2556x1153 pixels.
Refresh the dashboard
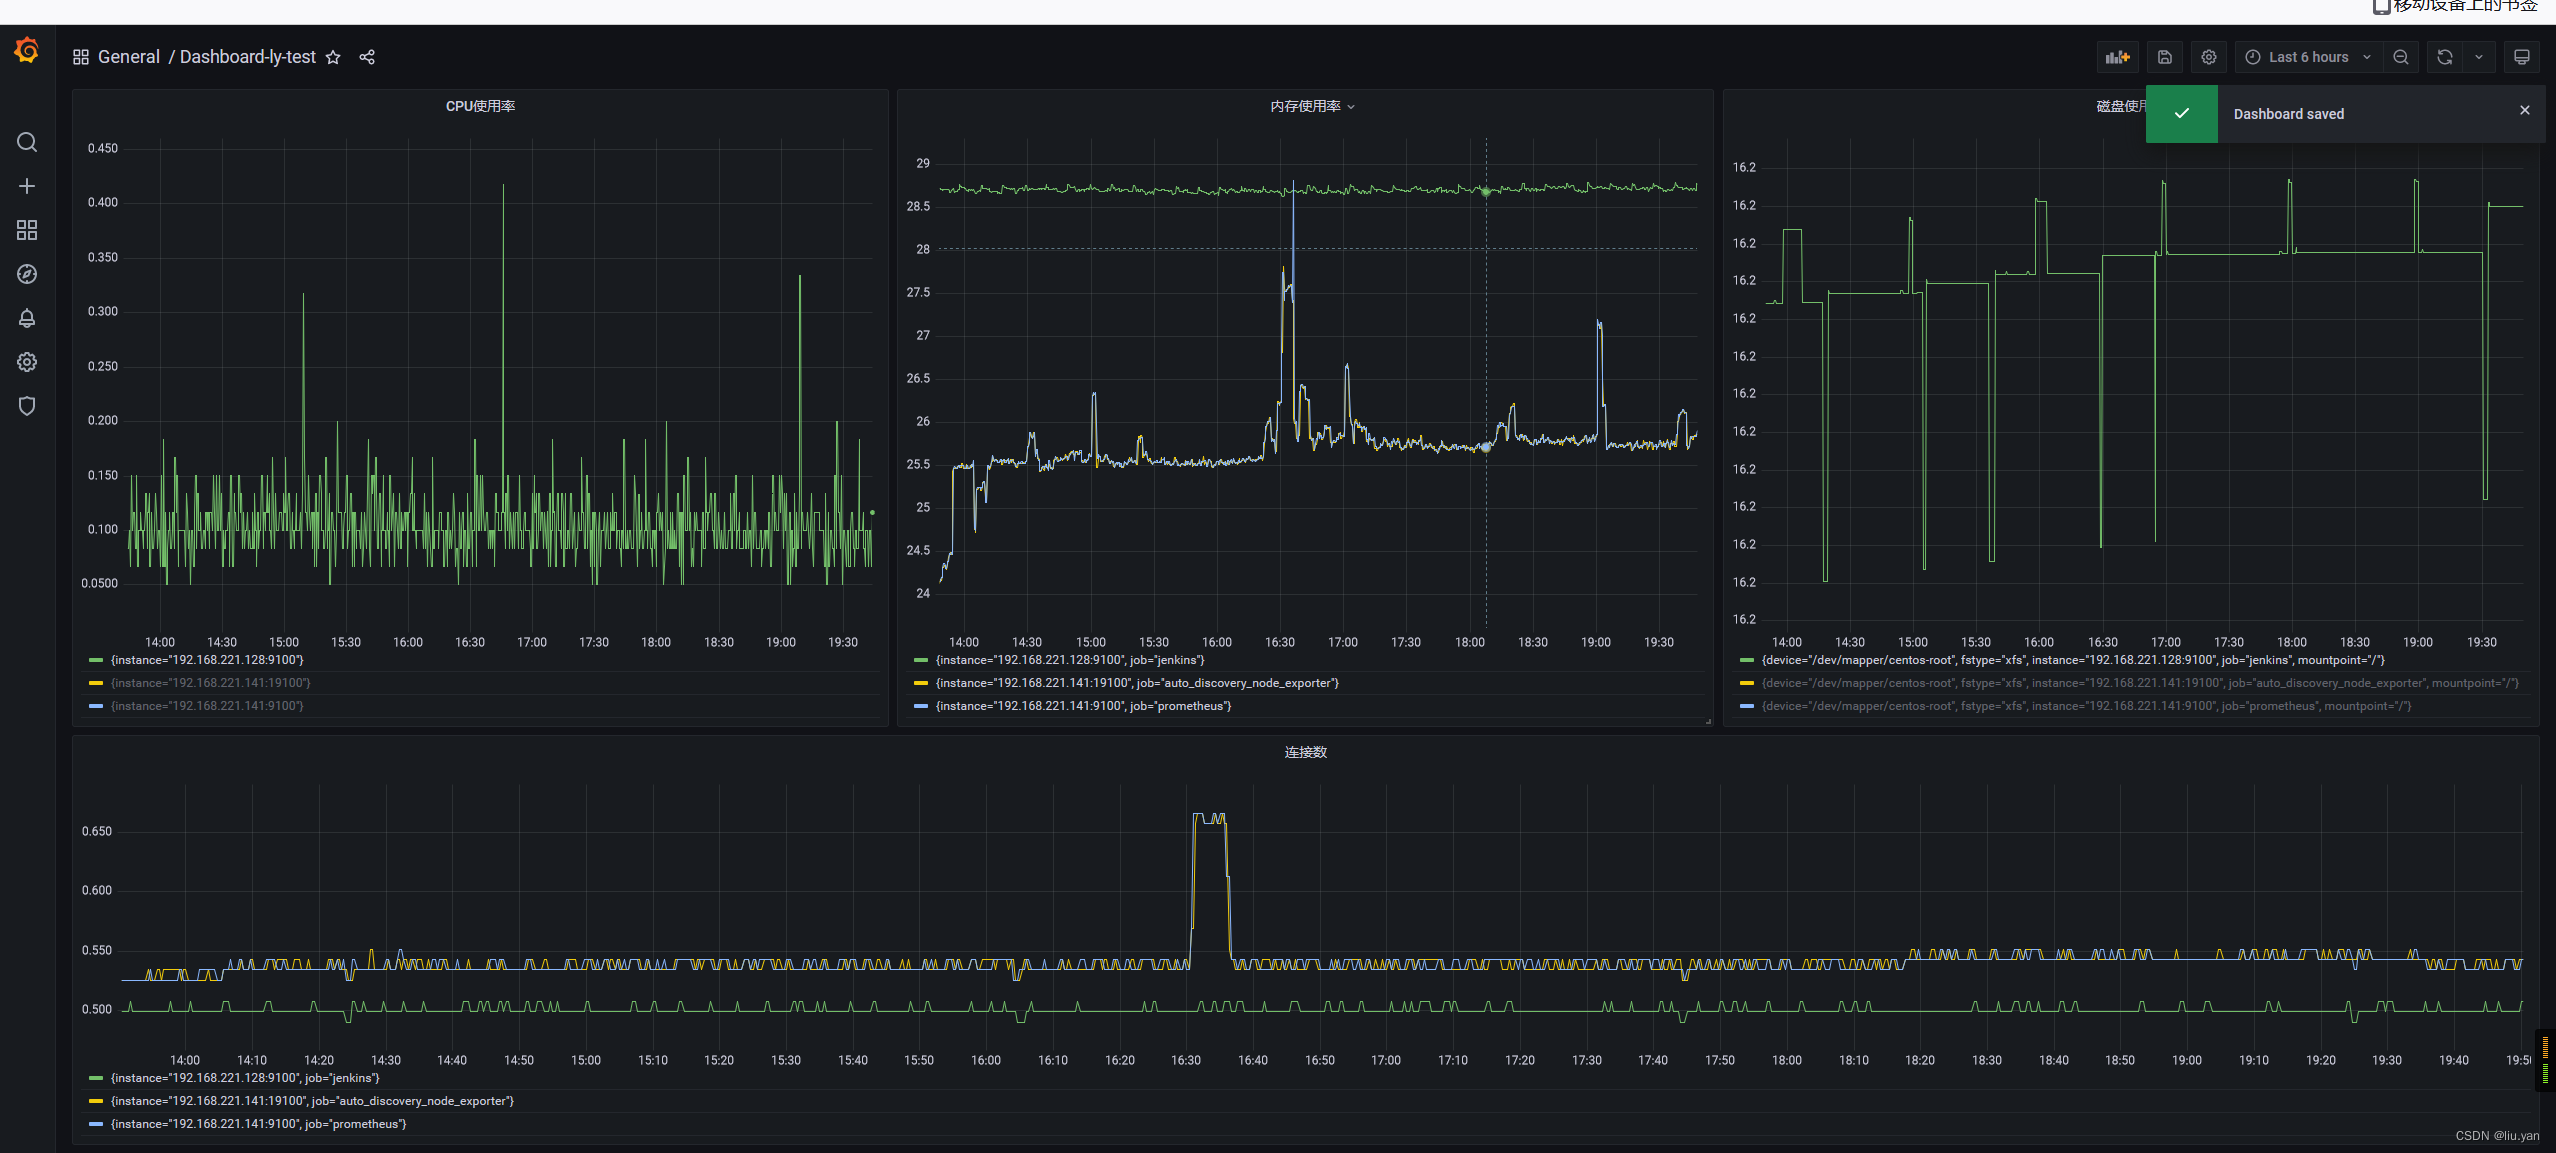2444,57
